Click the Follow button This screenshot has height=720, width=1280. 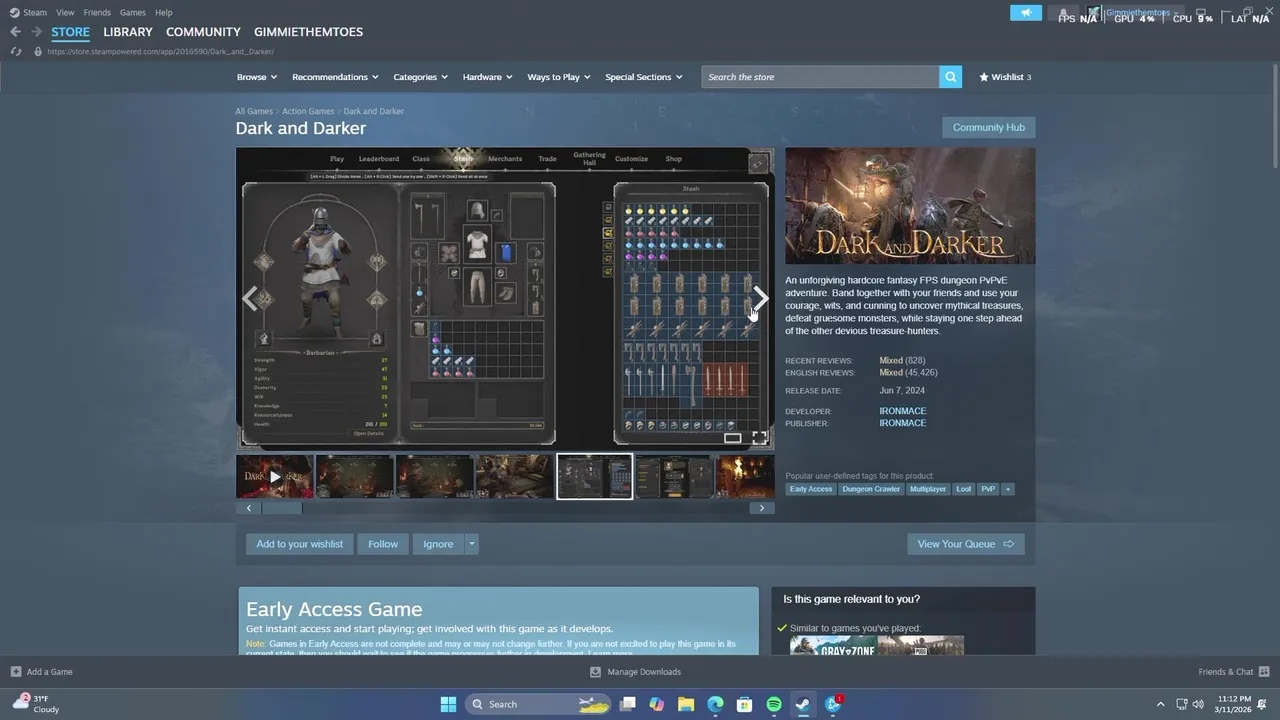[x=382, y=544]
